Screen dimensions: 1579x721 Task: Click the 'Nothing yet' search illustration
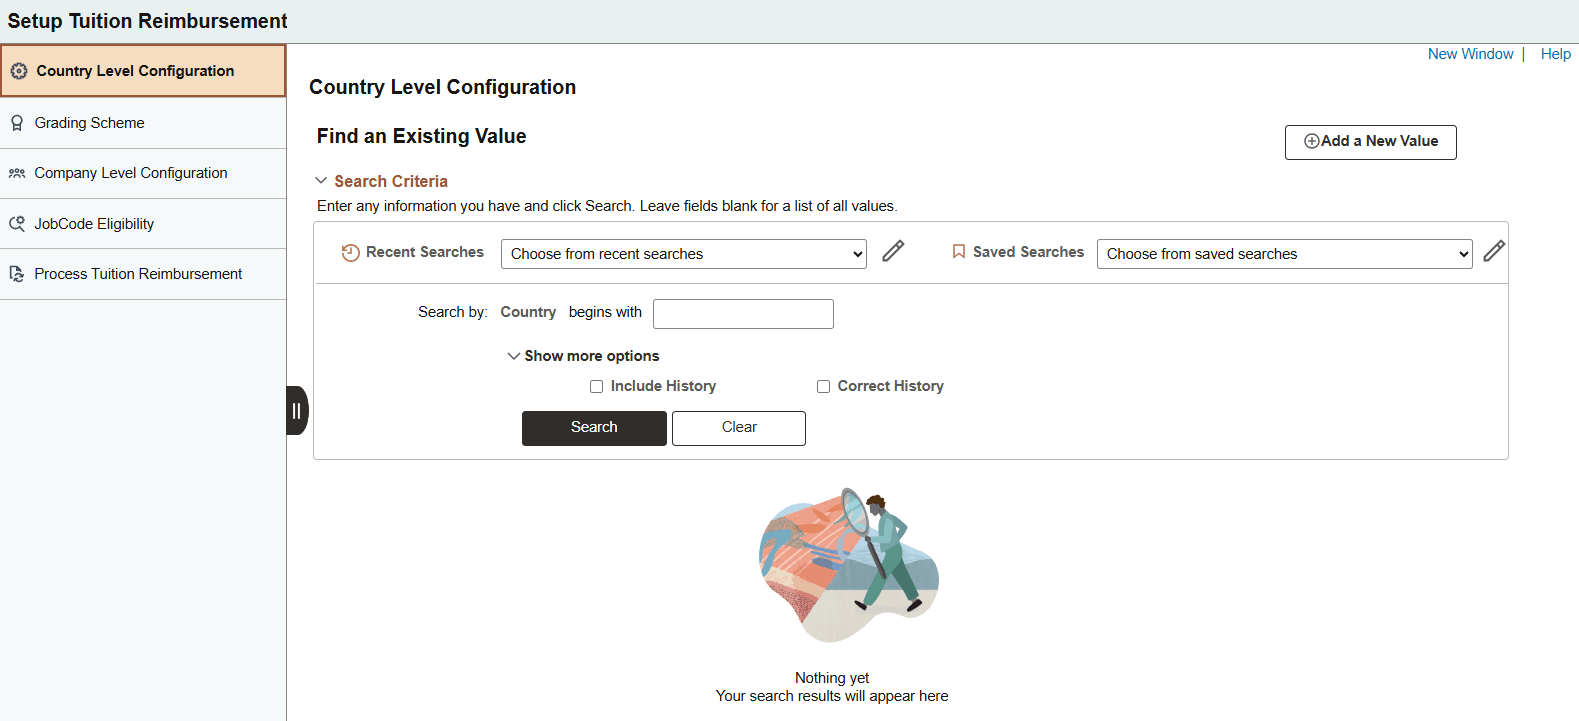tap(849, 566)
